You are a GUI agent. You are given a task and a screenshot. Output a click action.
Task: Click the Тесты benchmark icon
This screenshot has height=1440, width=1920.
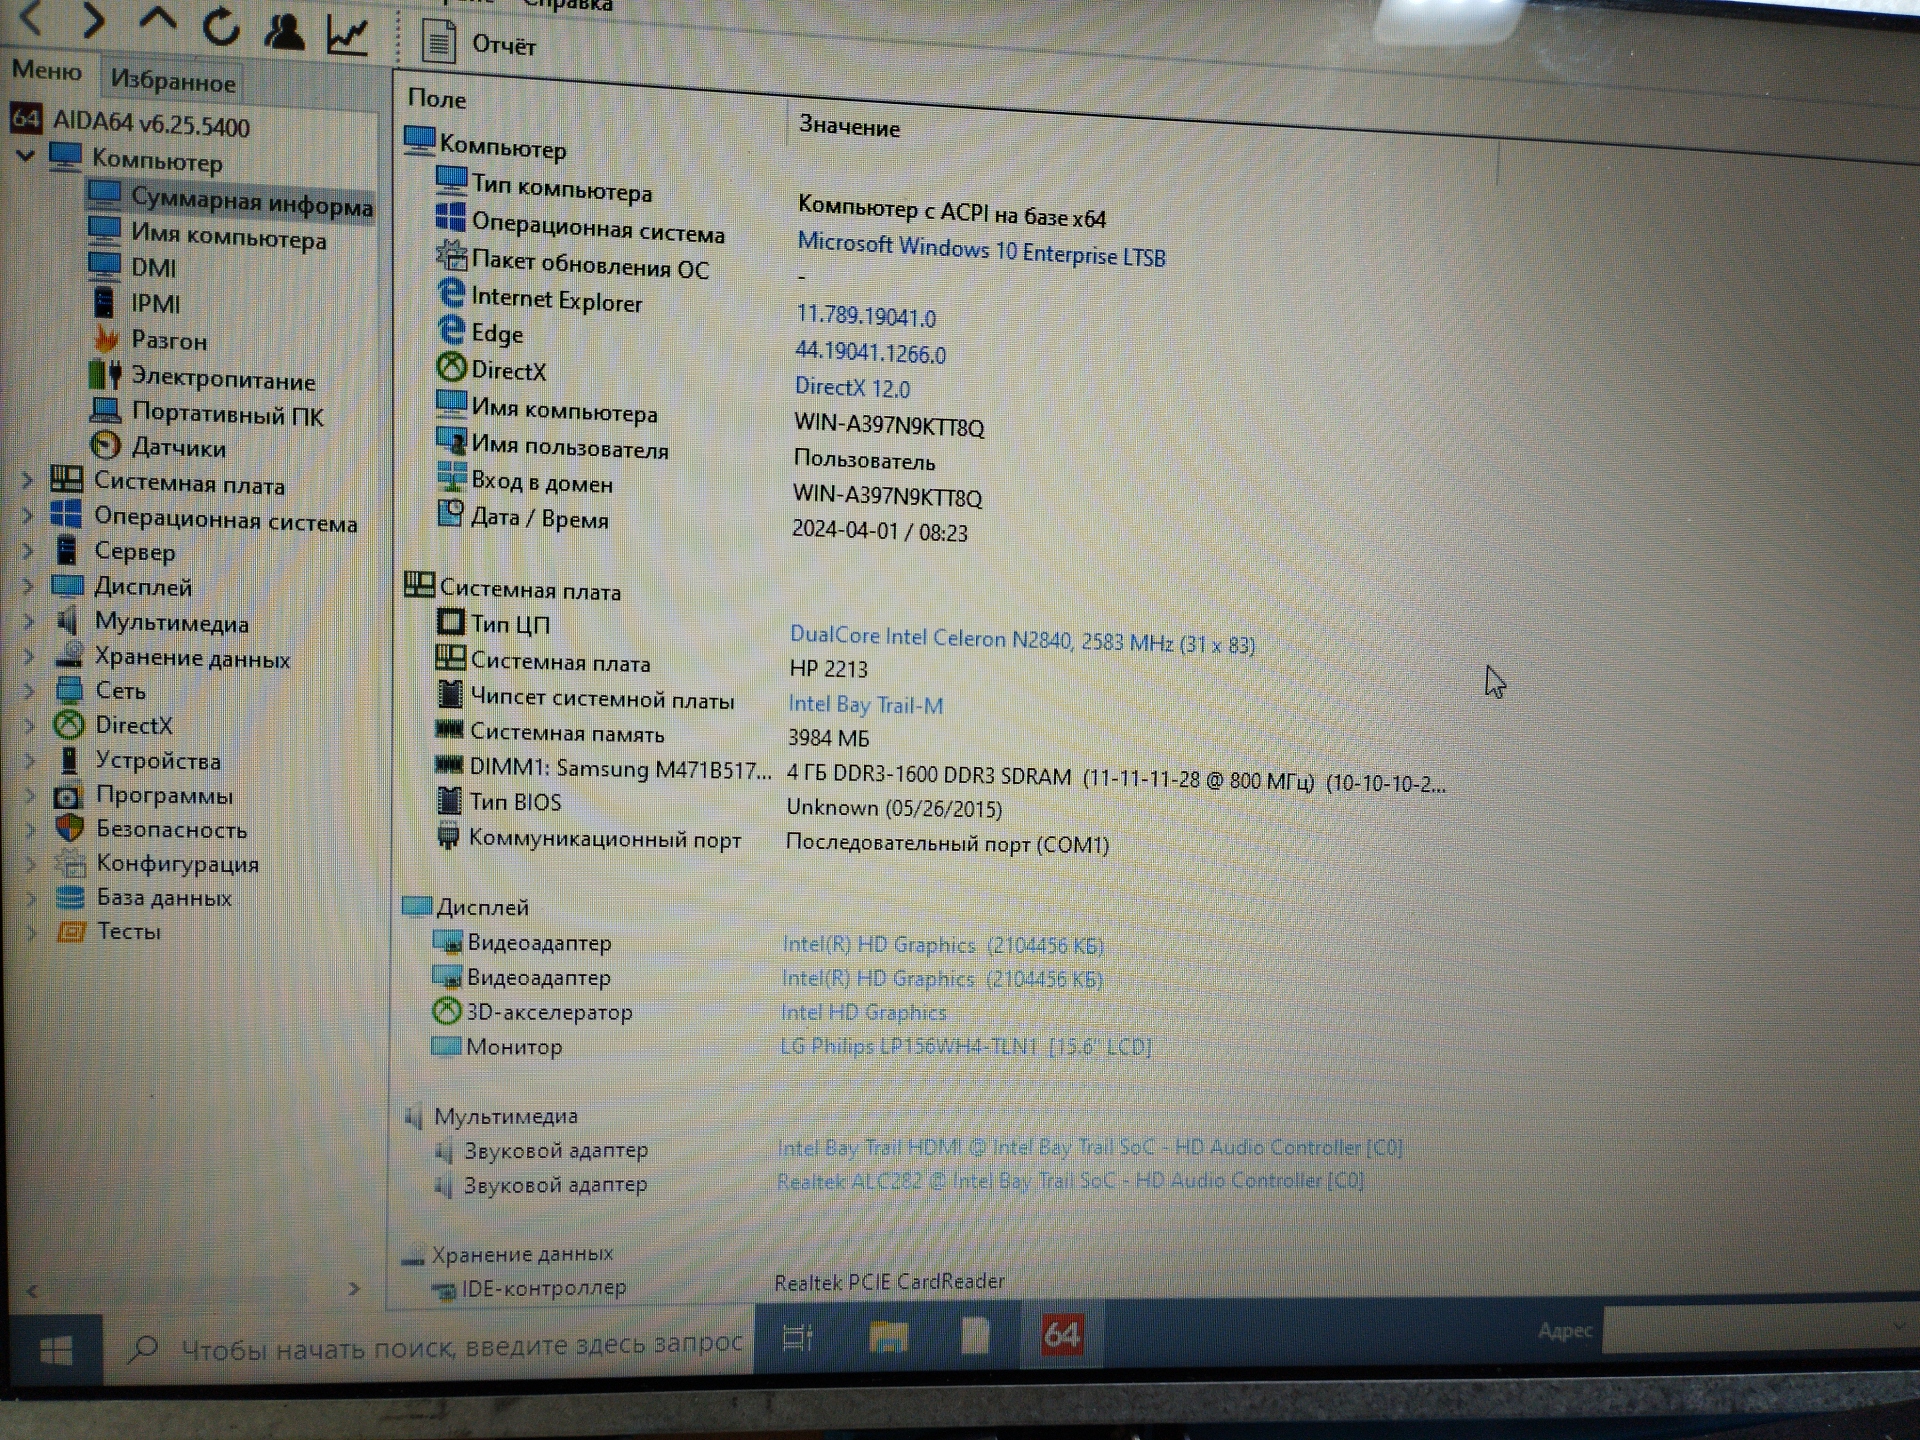point(71,931)
